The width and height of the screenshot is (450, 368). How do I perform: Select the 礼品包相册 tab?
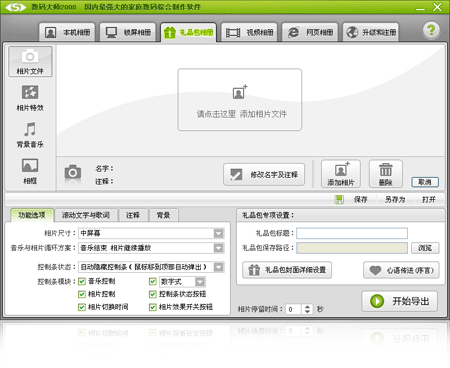(188, 32)
